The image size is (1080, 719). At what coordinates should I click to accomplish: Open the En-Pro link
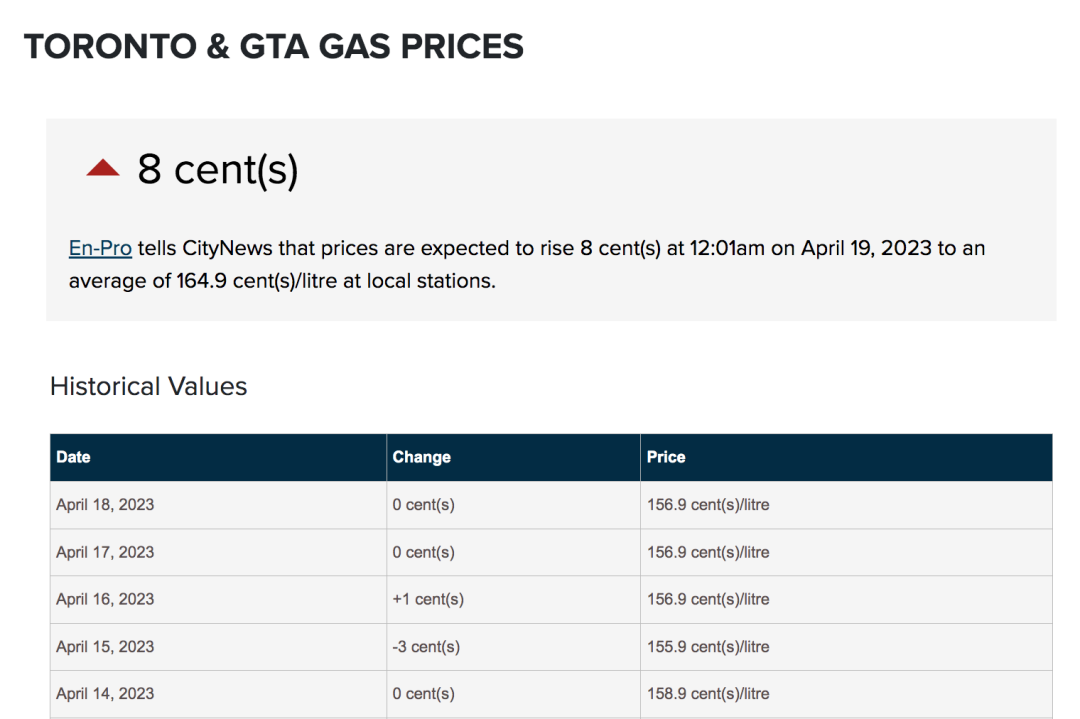tap(100, 248)
